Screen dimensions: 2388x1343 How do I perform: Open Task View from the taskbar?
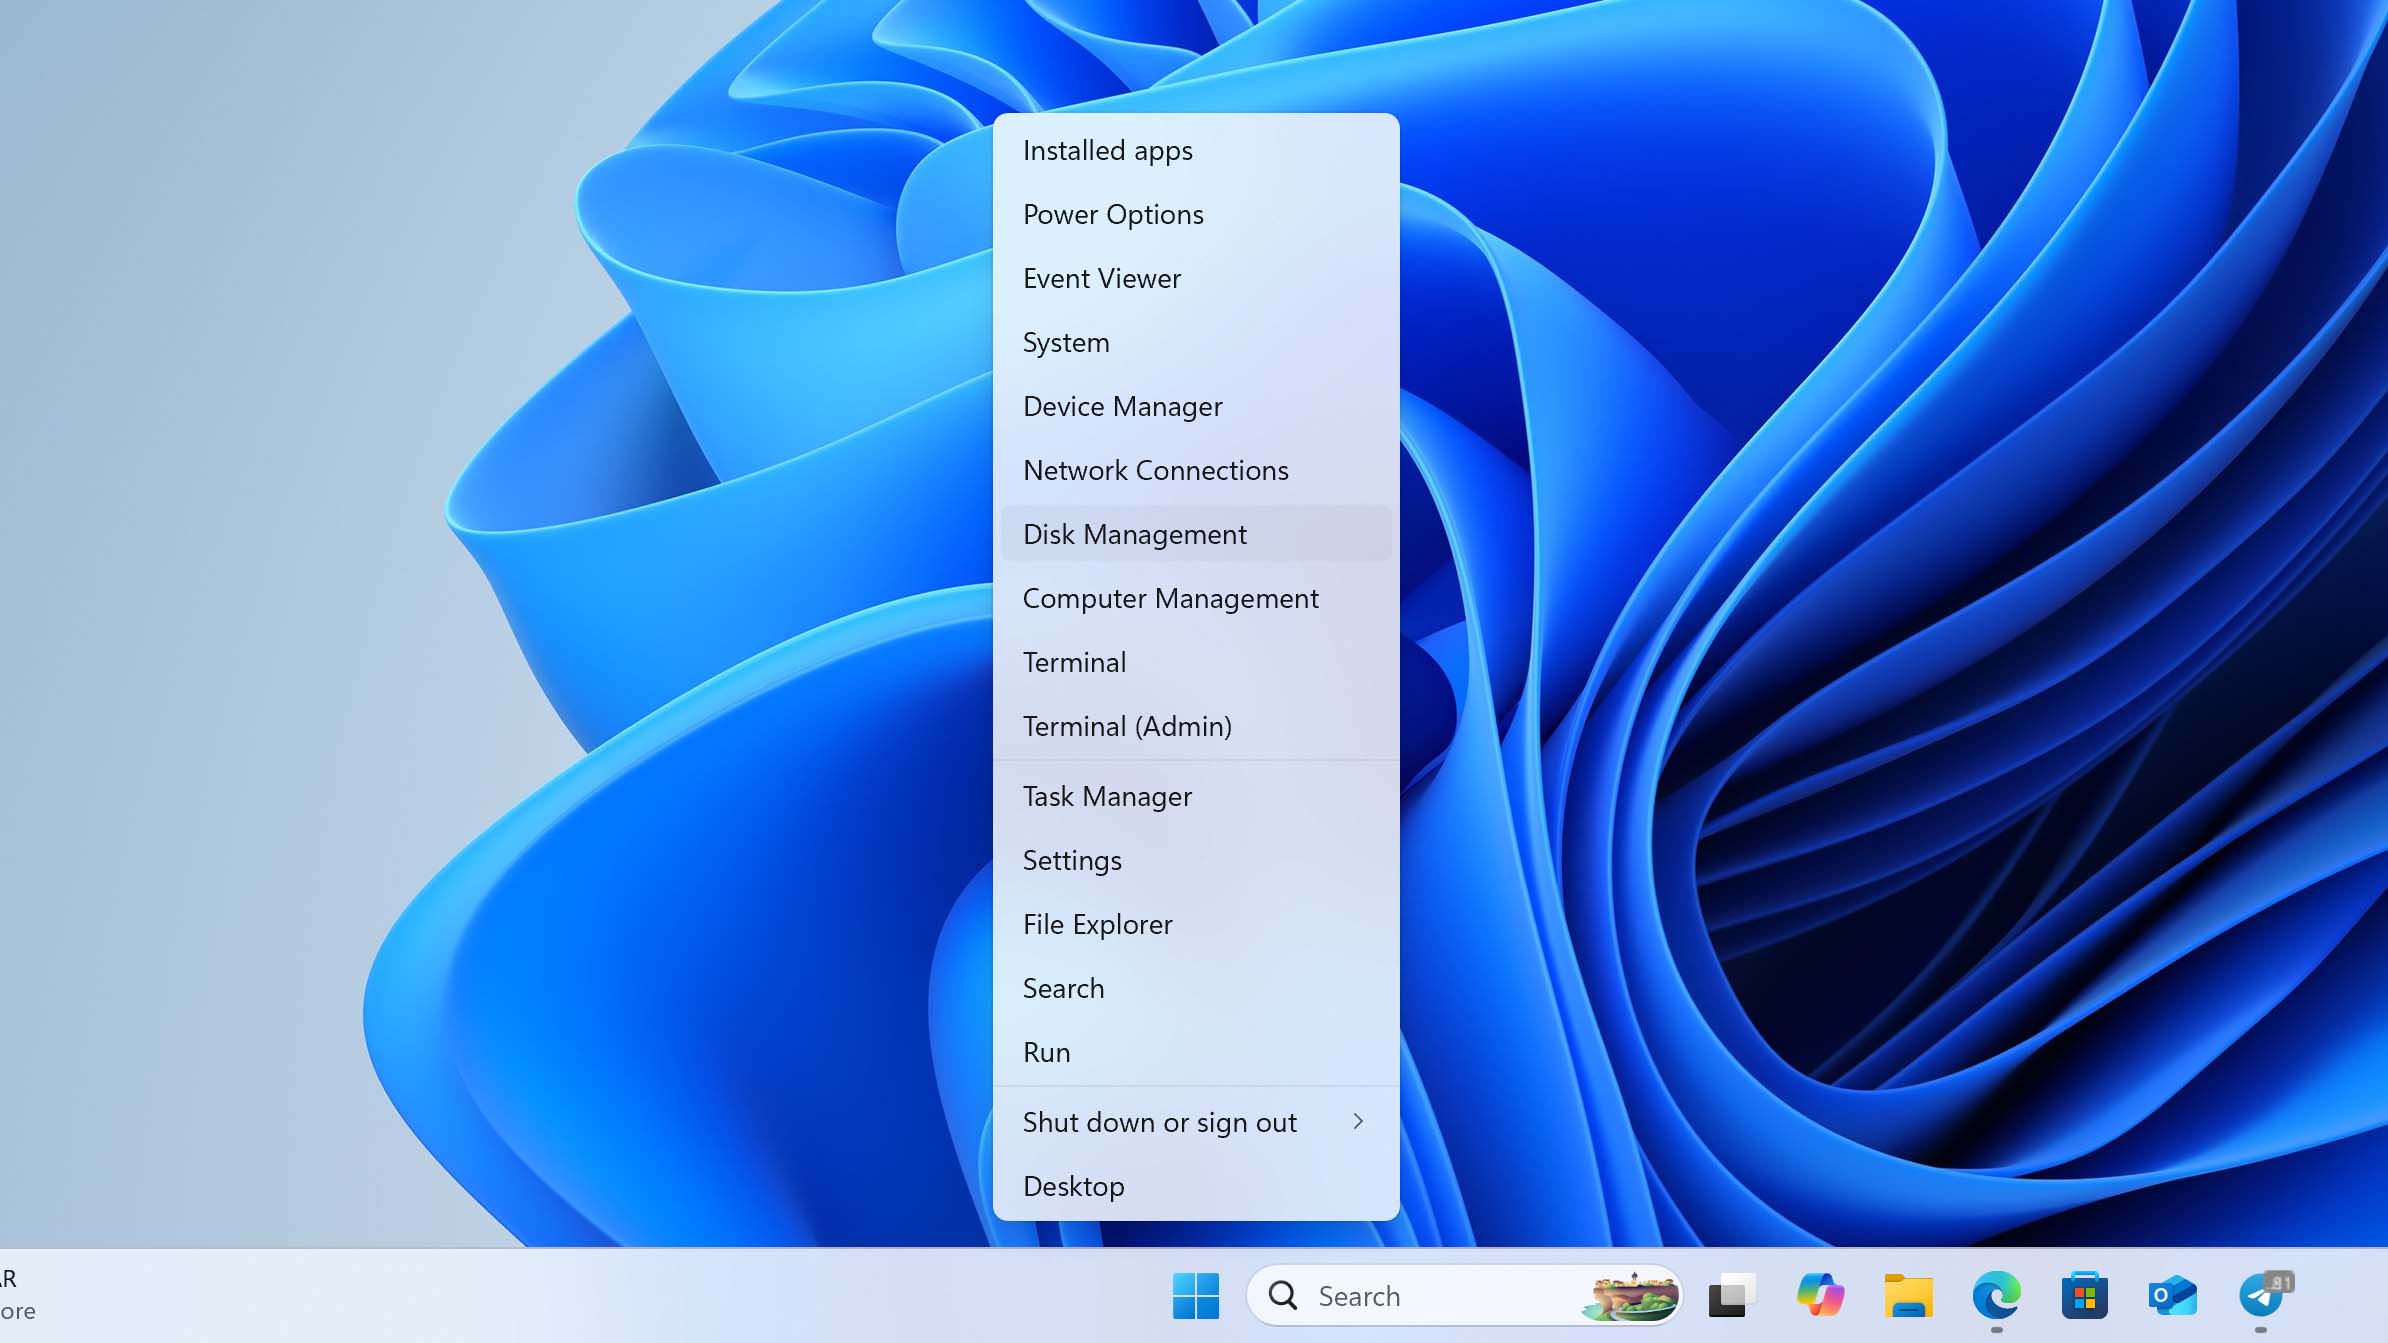pyautogui.click(x=1730, y=1295)
